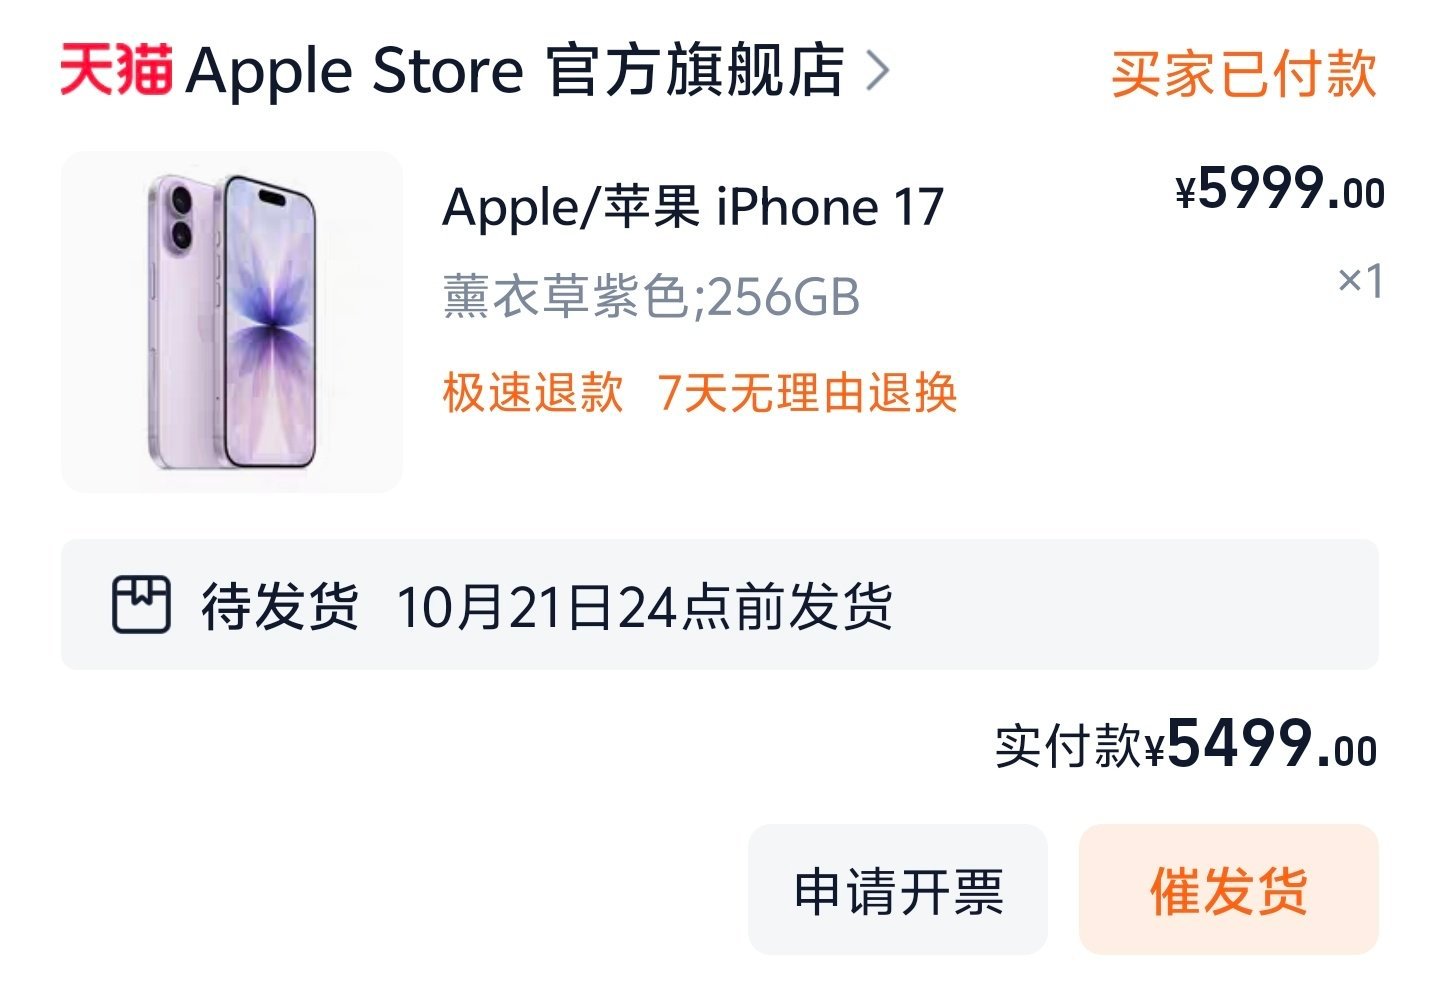This screenshot has width=1440, height=989.
Task: Check the ¥5999.00 item price
Action: click(x=1280, y=188)
